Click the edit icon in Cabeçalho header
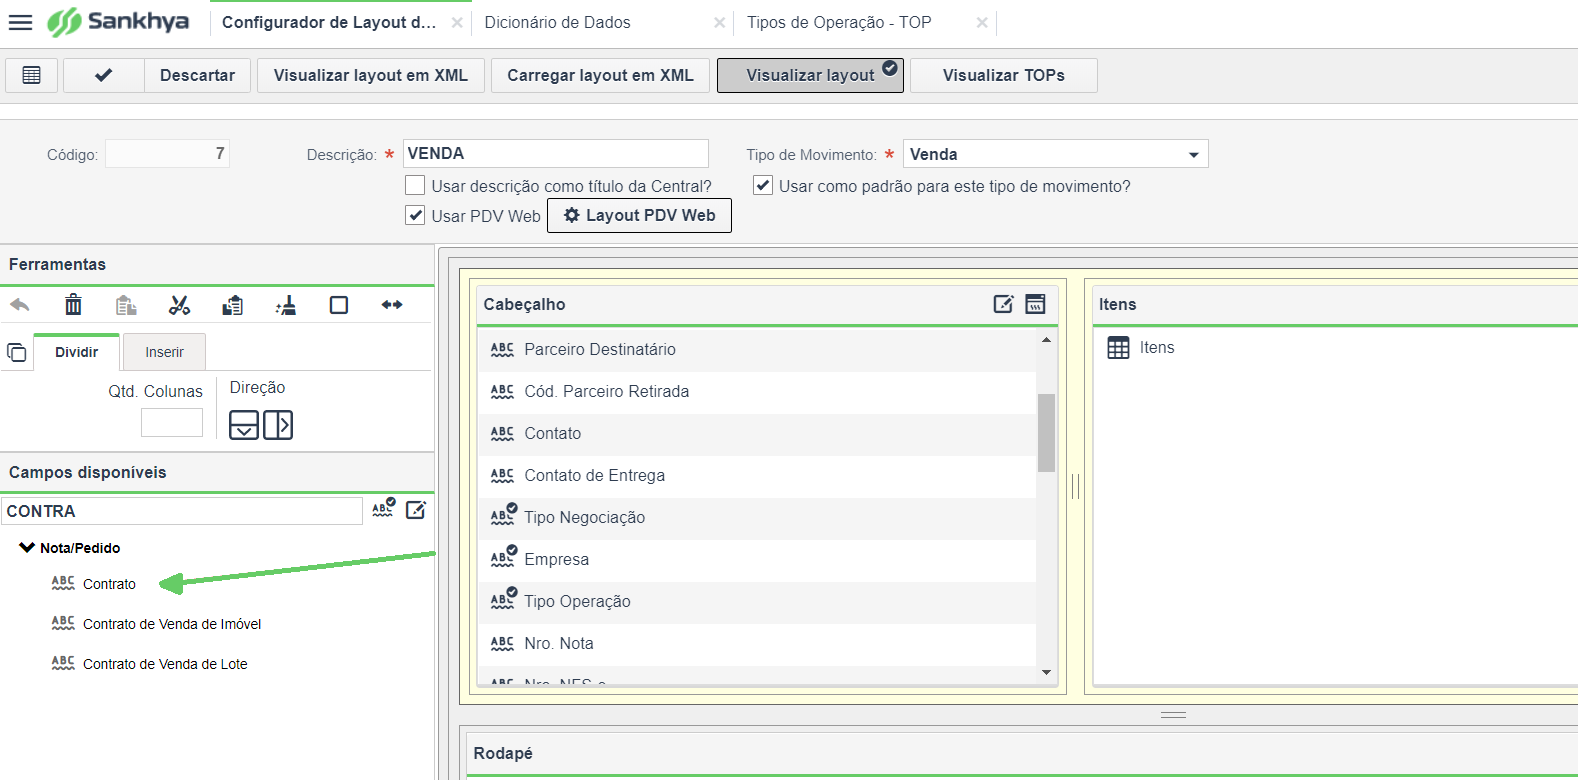Viewport: 1578px width, 780px height. pyautogui.click(x=1003, y=304)
